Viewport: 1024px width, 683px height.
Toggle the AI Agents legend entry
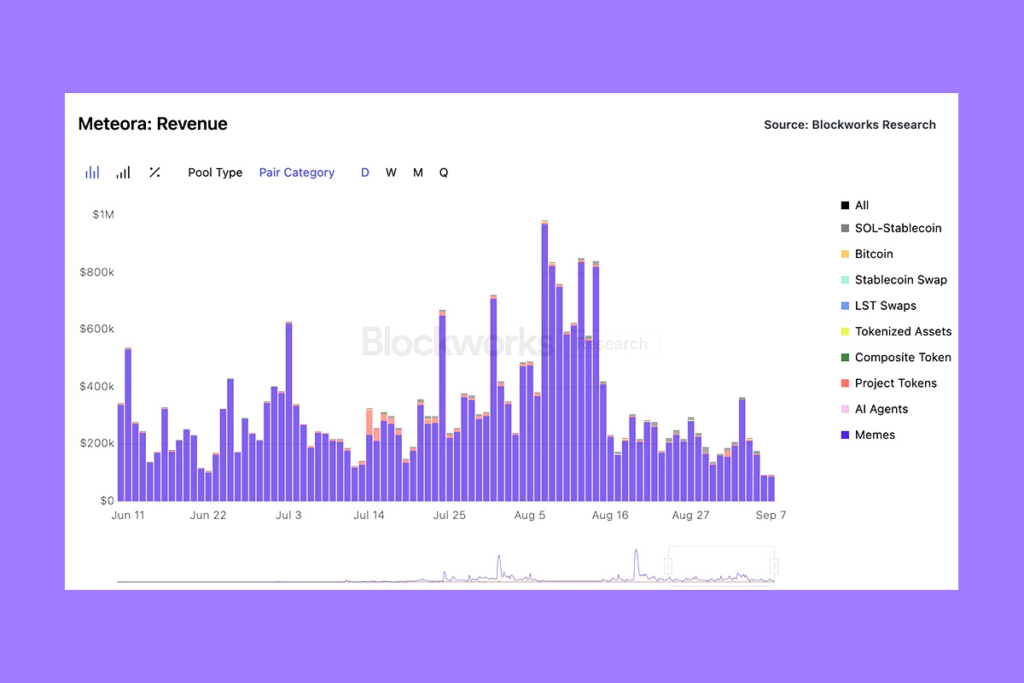[874, 409]
